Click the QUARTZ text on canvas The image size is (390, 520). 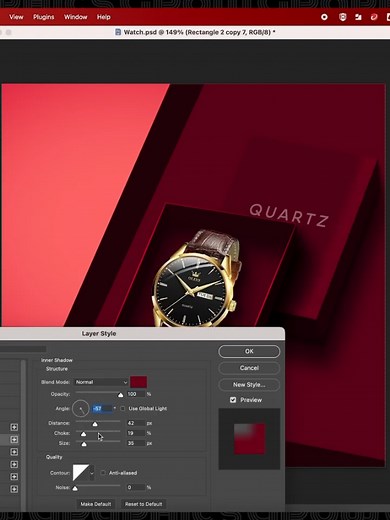[x=289, y=216]
